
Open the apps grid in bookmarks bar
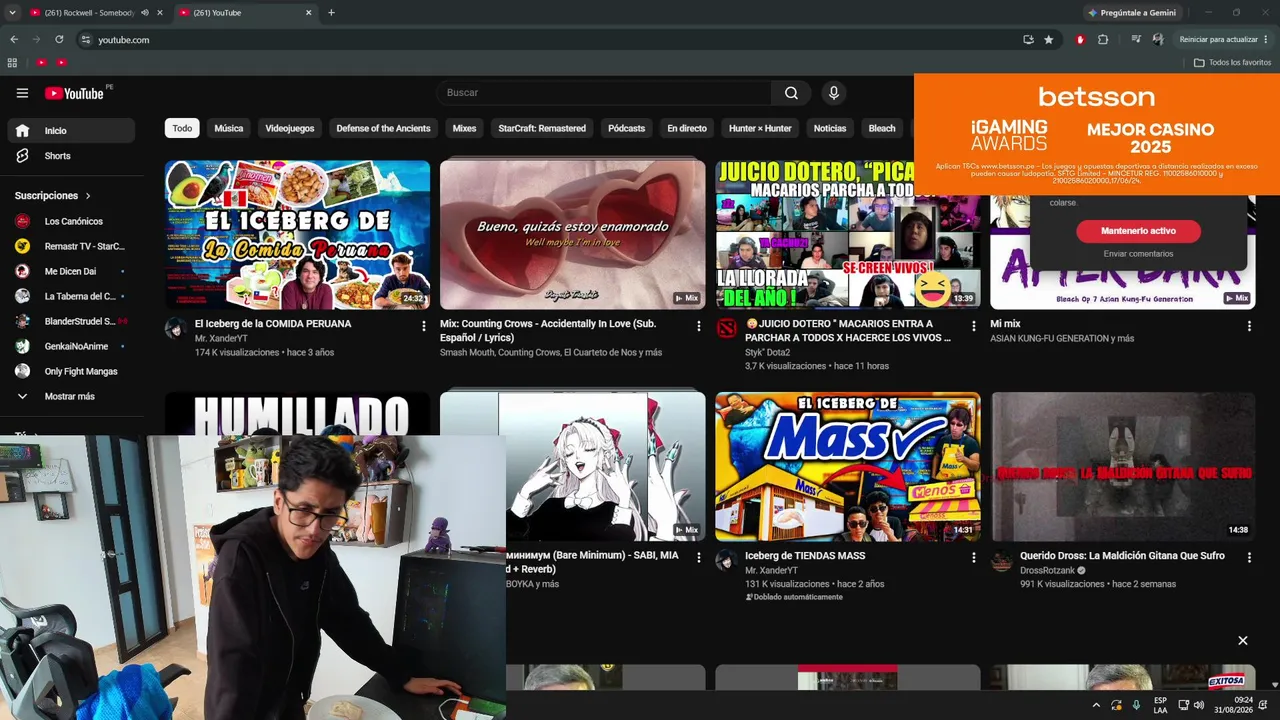click(x=12, y=62)
